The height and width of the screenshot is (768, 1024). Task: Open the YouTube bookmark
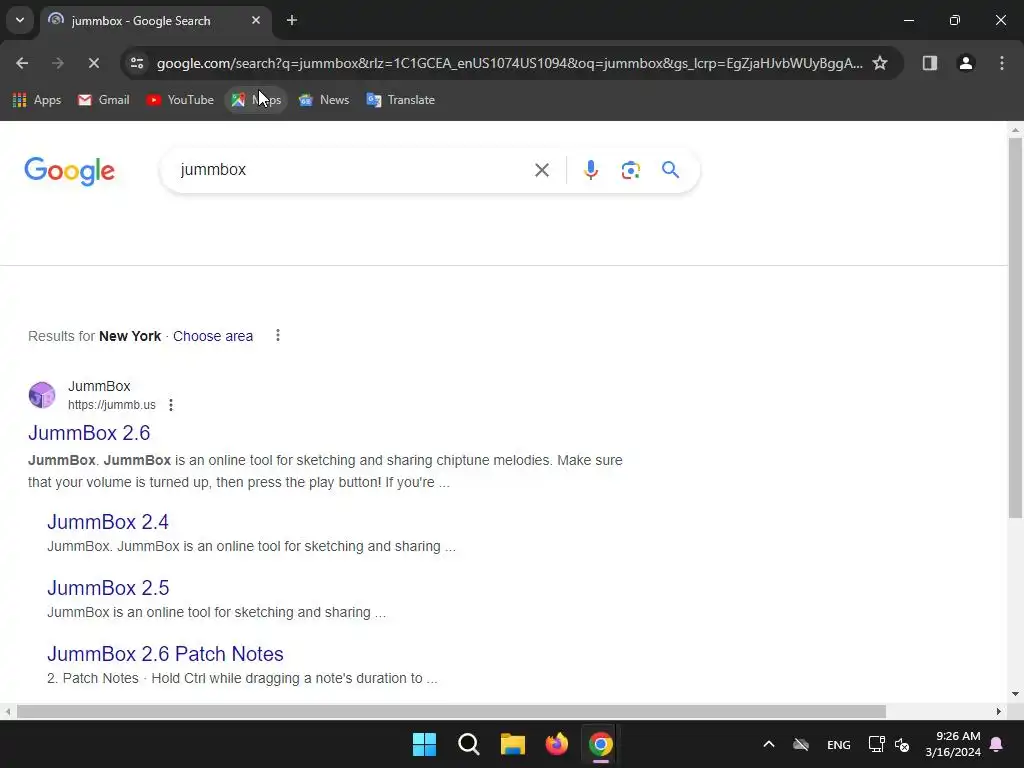tap(180, 100)
